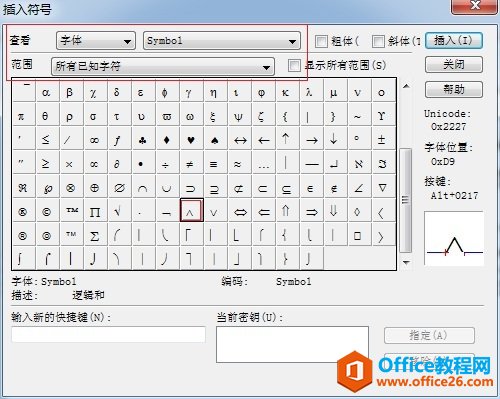Choose the diamond ♦ suit symbol
Screen dimensions: 500x399
click(x=166, y=140)
